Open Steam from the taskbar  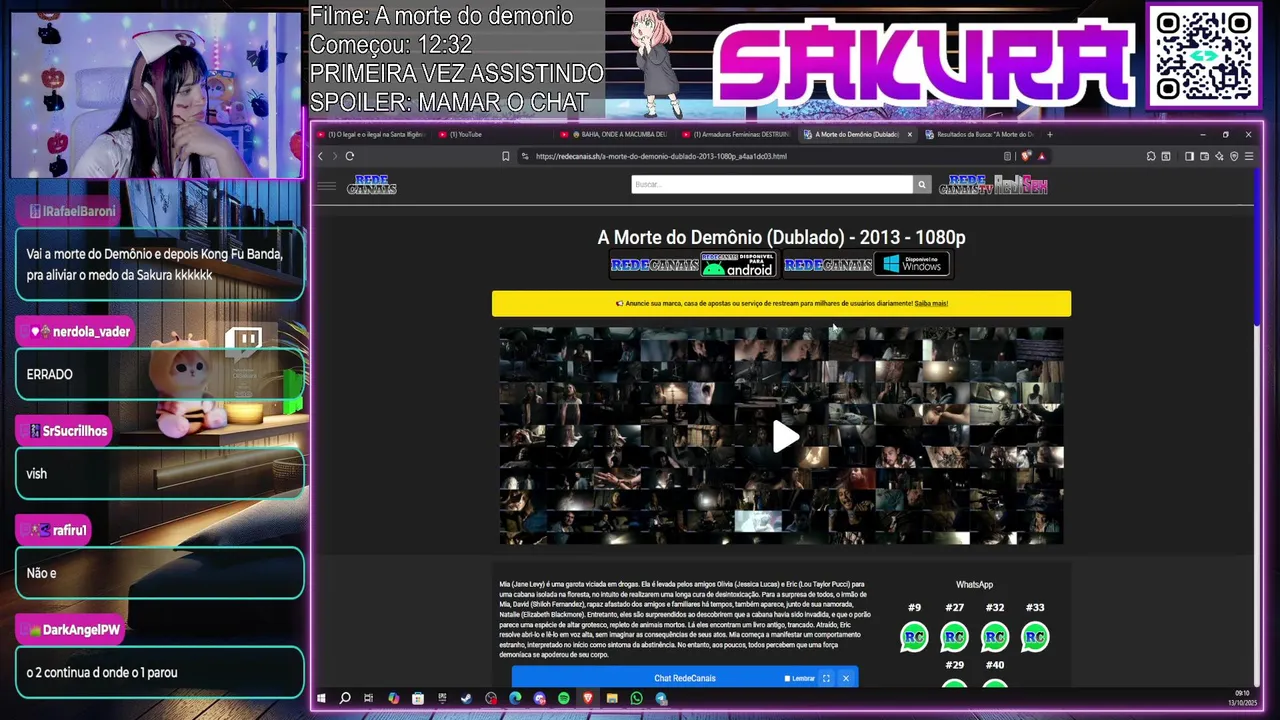(466, 698)
